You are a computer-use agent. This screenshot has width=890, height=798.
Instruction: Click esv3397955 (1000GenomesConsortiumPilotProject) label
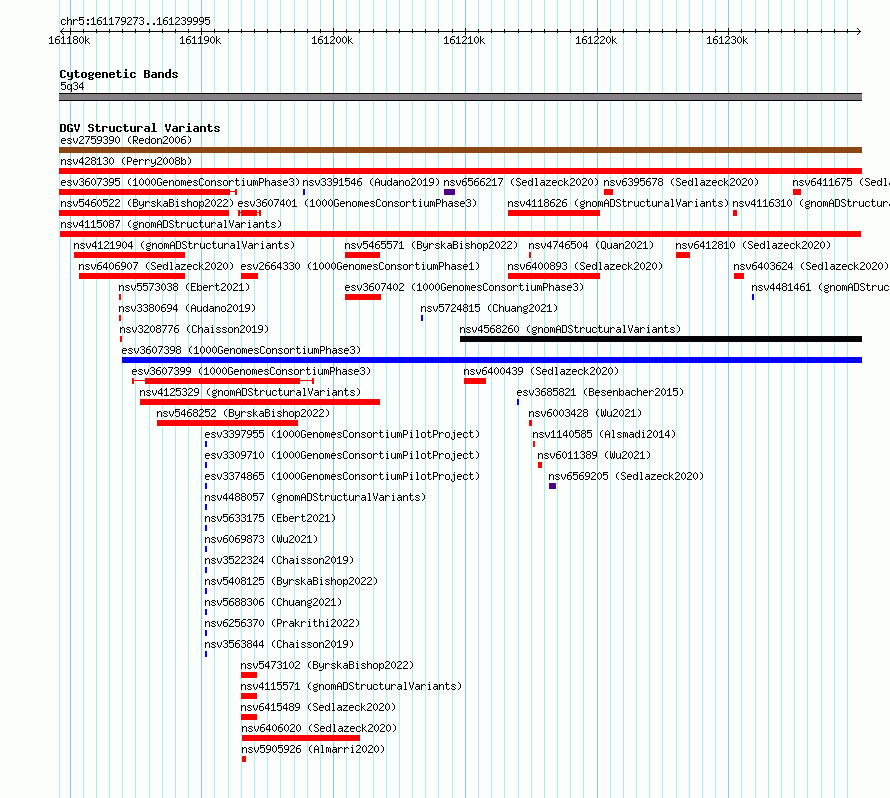(342, 434)
